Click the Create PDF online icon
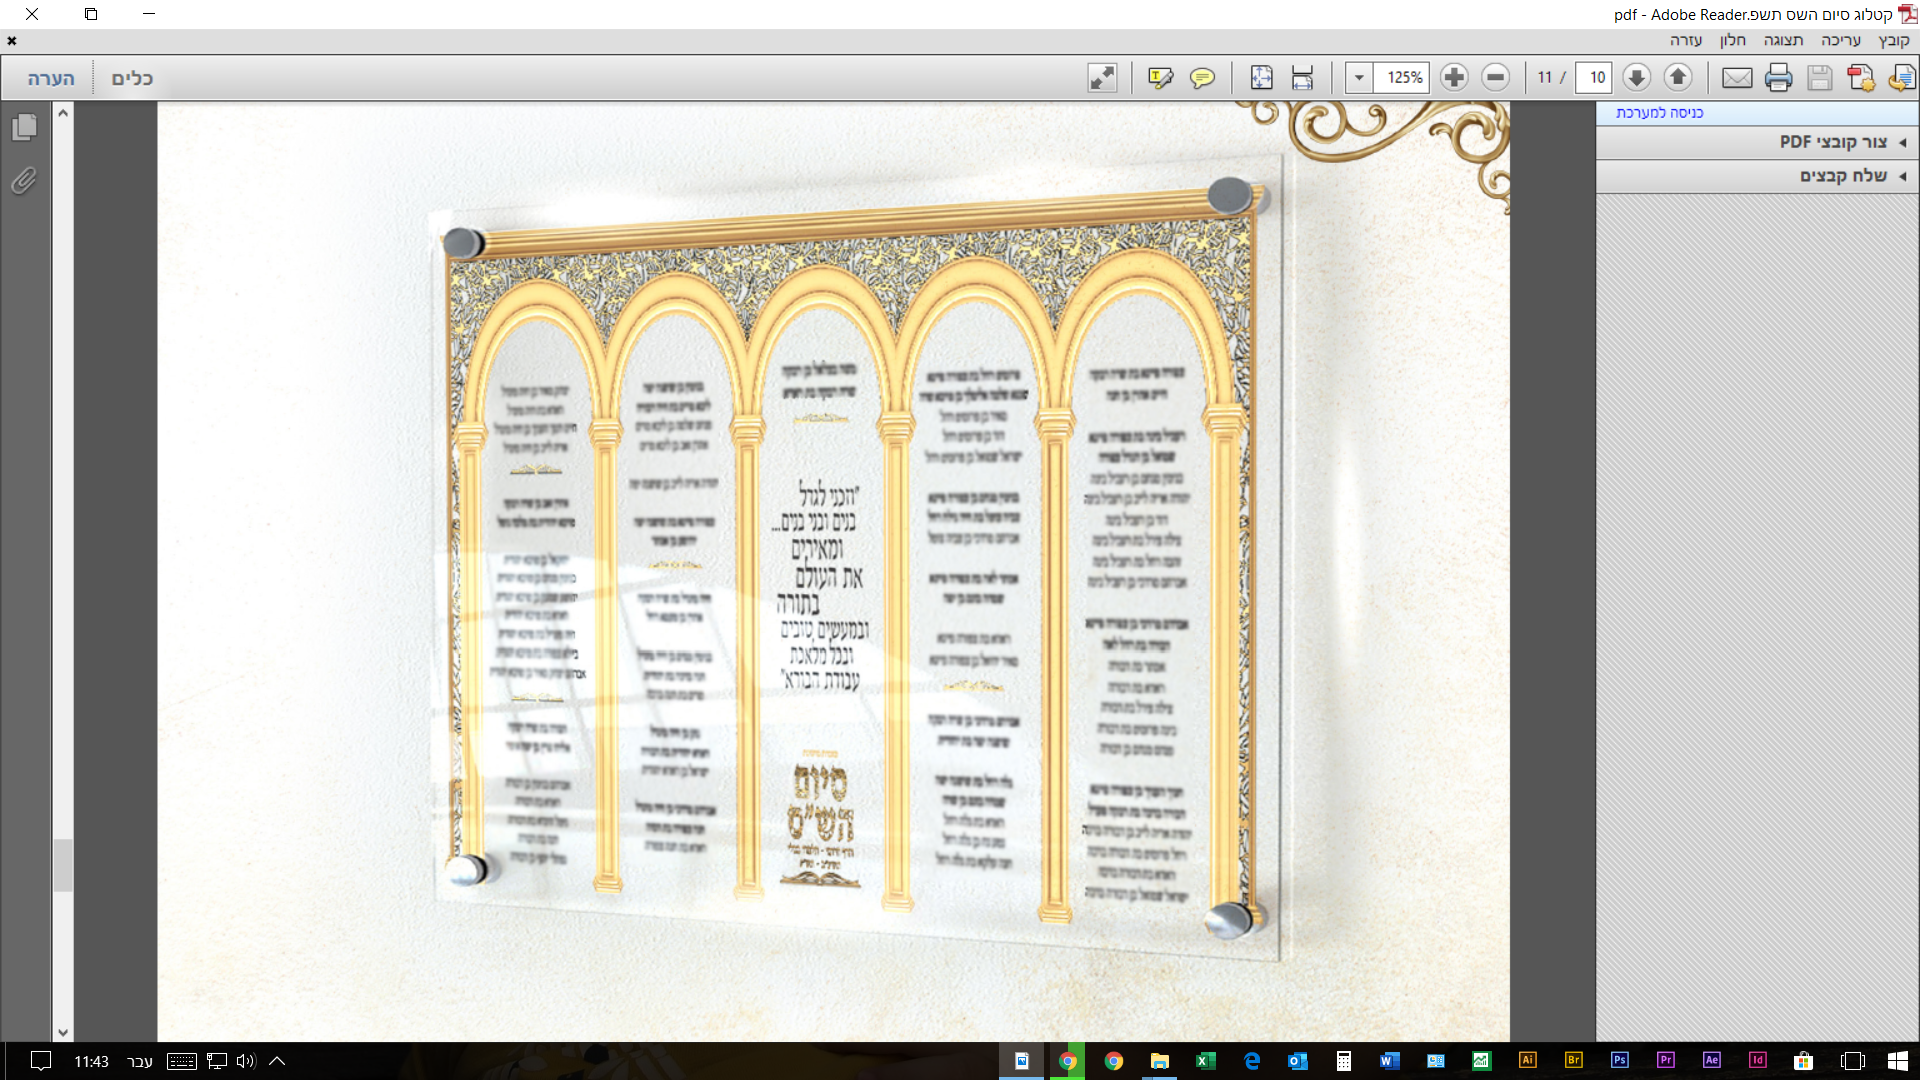Viewport: 1920px width, 1080px height. pos(1861,78)
